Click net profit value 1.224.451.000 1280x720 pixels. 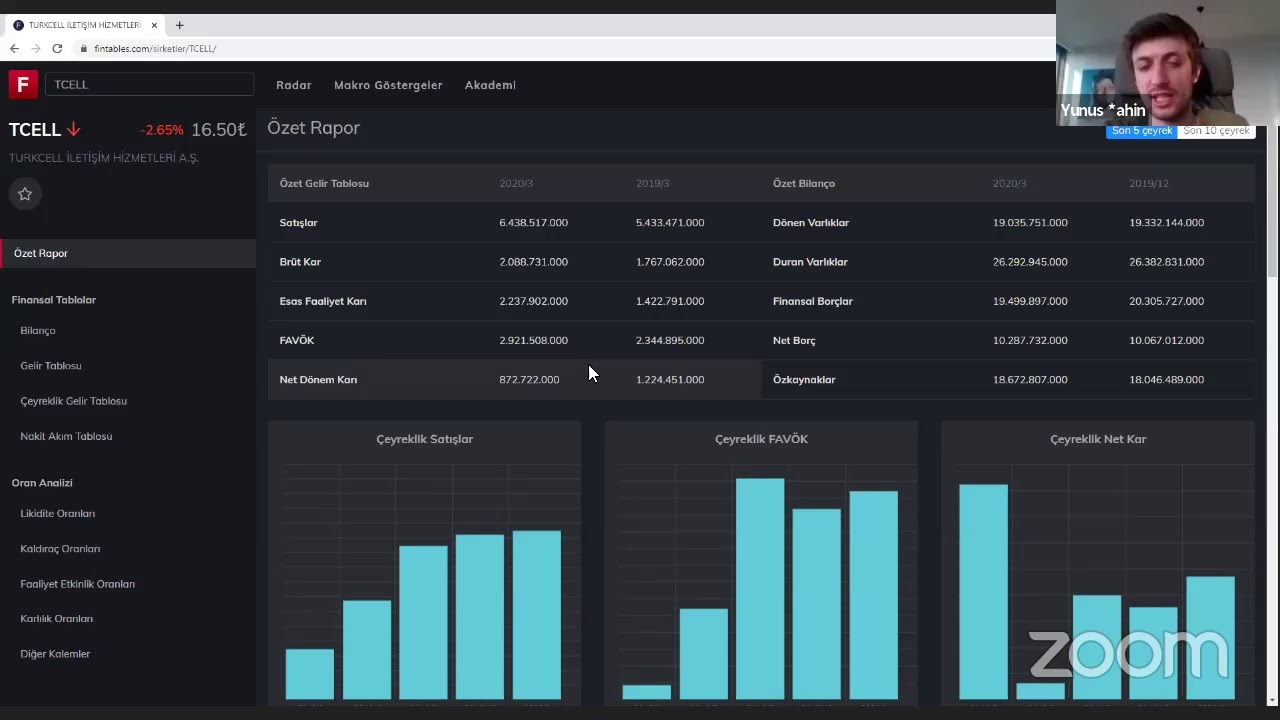(x=670, y=380)
